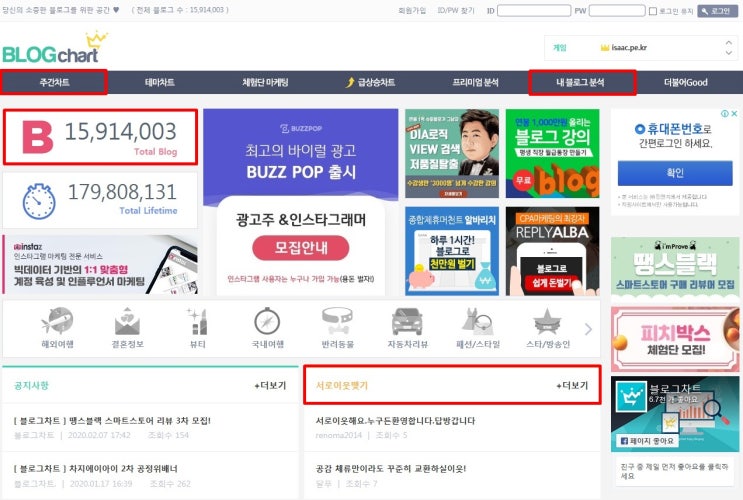
Task: Select the 결혼정보 envelope icon
Action: point(127,321)
